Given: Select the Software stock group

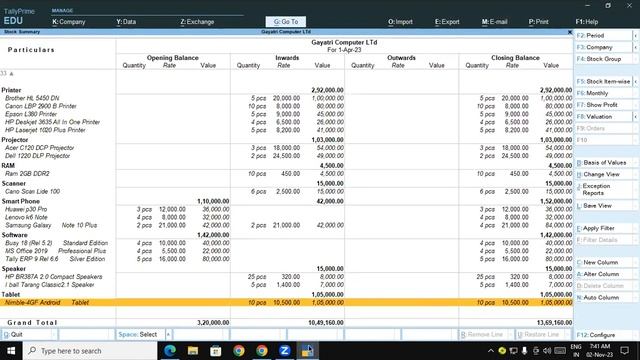Looking at the screenshot, I should coord(15,235).
